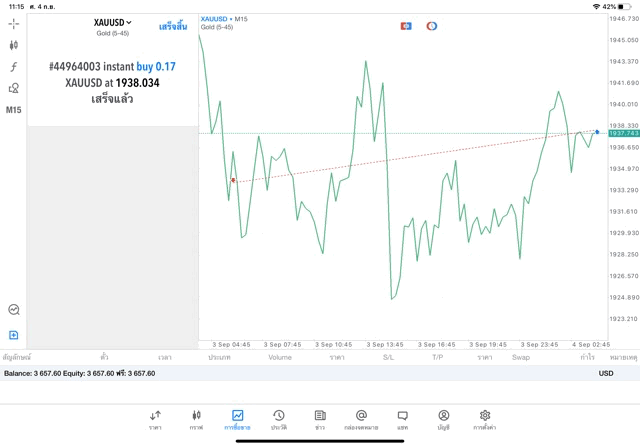The height and width of the screenshot is (447, 640).
Task: Click the current price label 1937.743
Action: click(623, 133)
